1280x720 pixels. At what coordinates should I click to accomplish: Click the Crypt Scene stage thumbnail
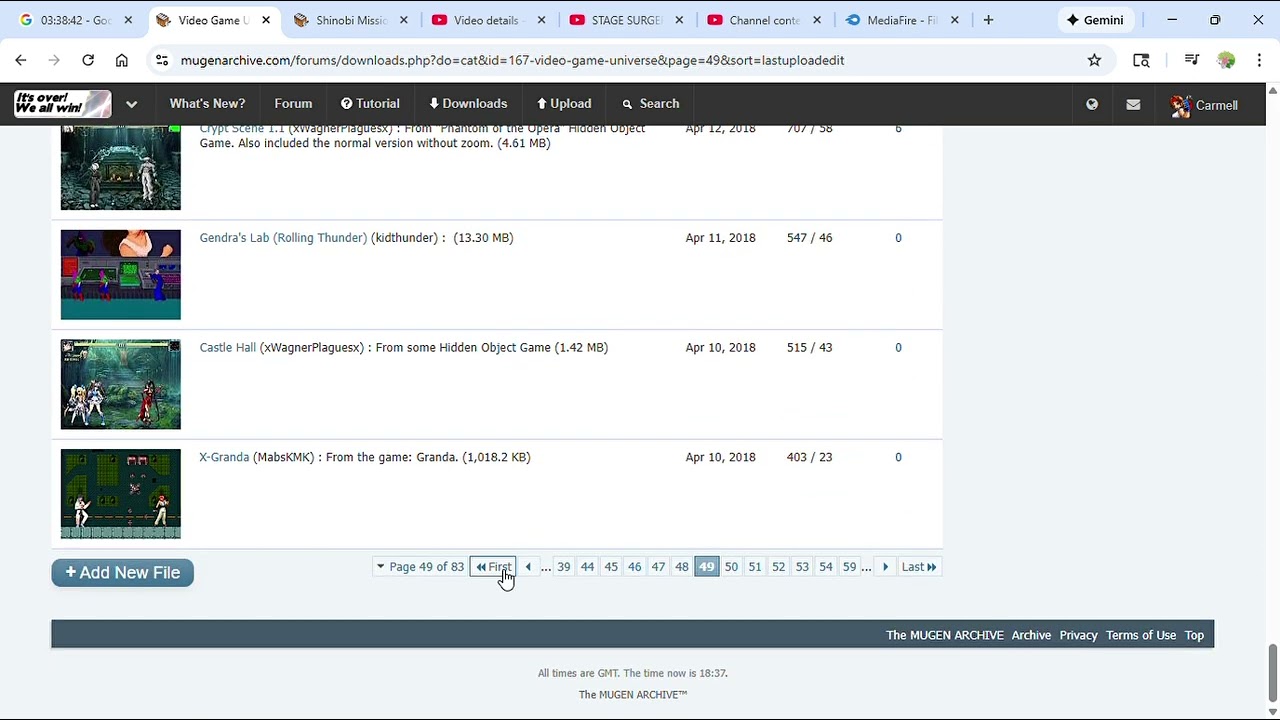[121, 168]
